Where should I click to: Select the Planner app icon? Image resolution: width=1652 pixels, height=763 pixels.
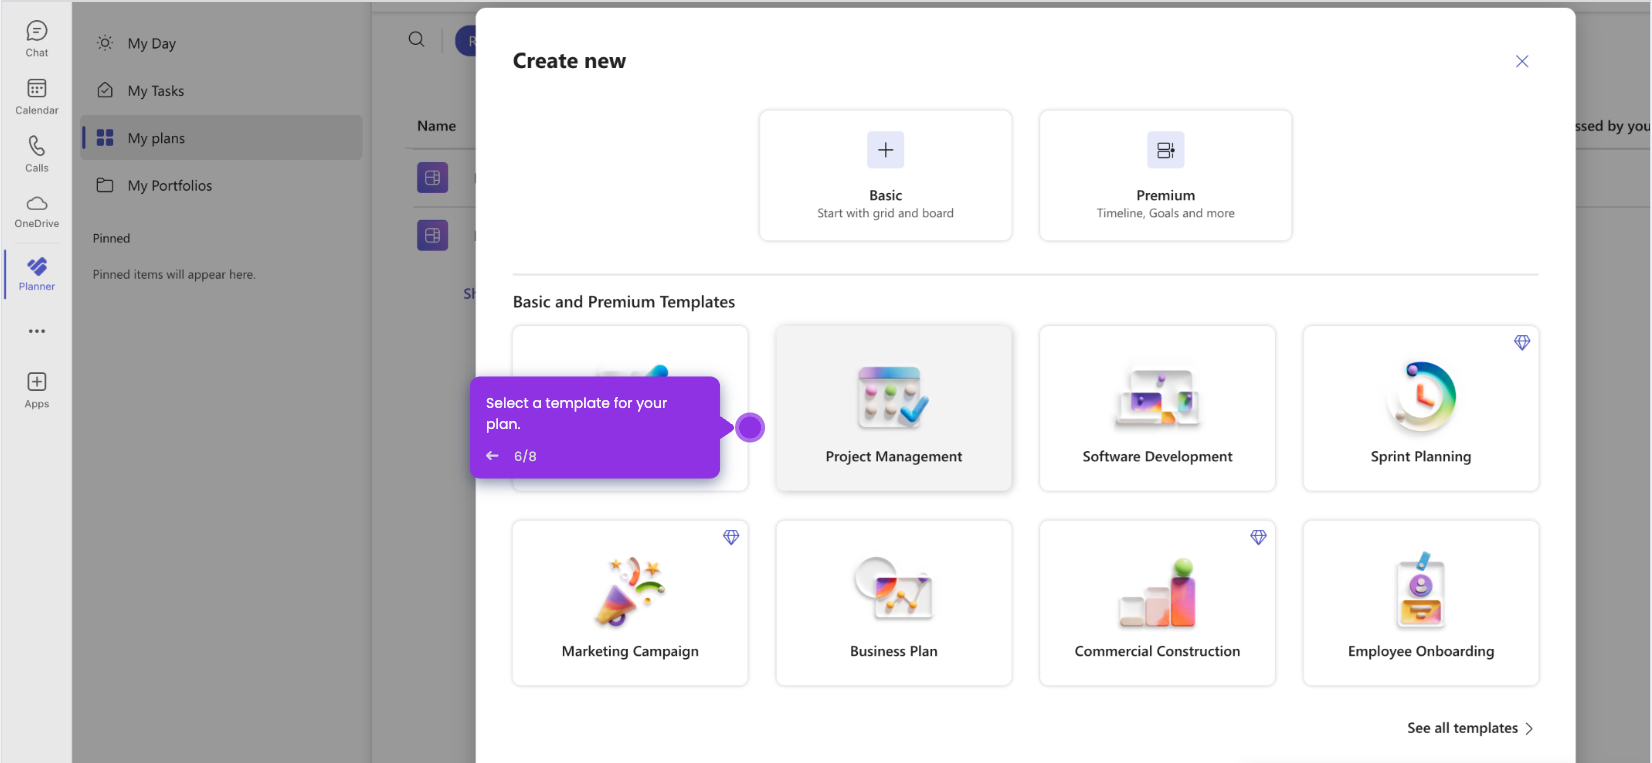(x=37, y=273)
